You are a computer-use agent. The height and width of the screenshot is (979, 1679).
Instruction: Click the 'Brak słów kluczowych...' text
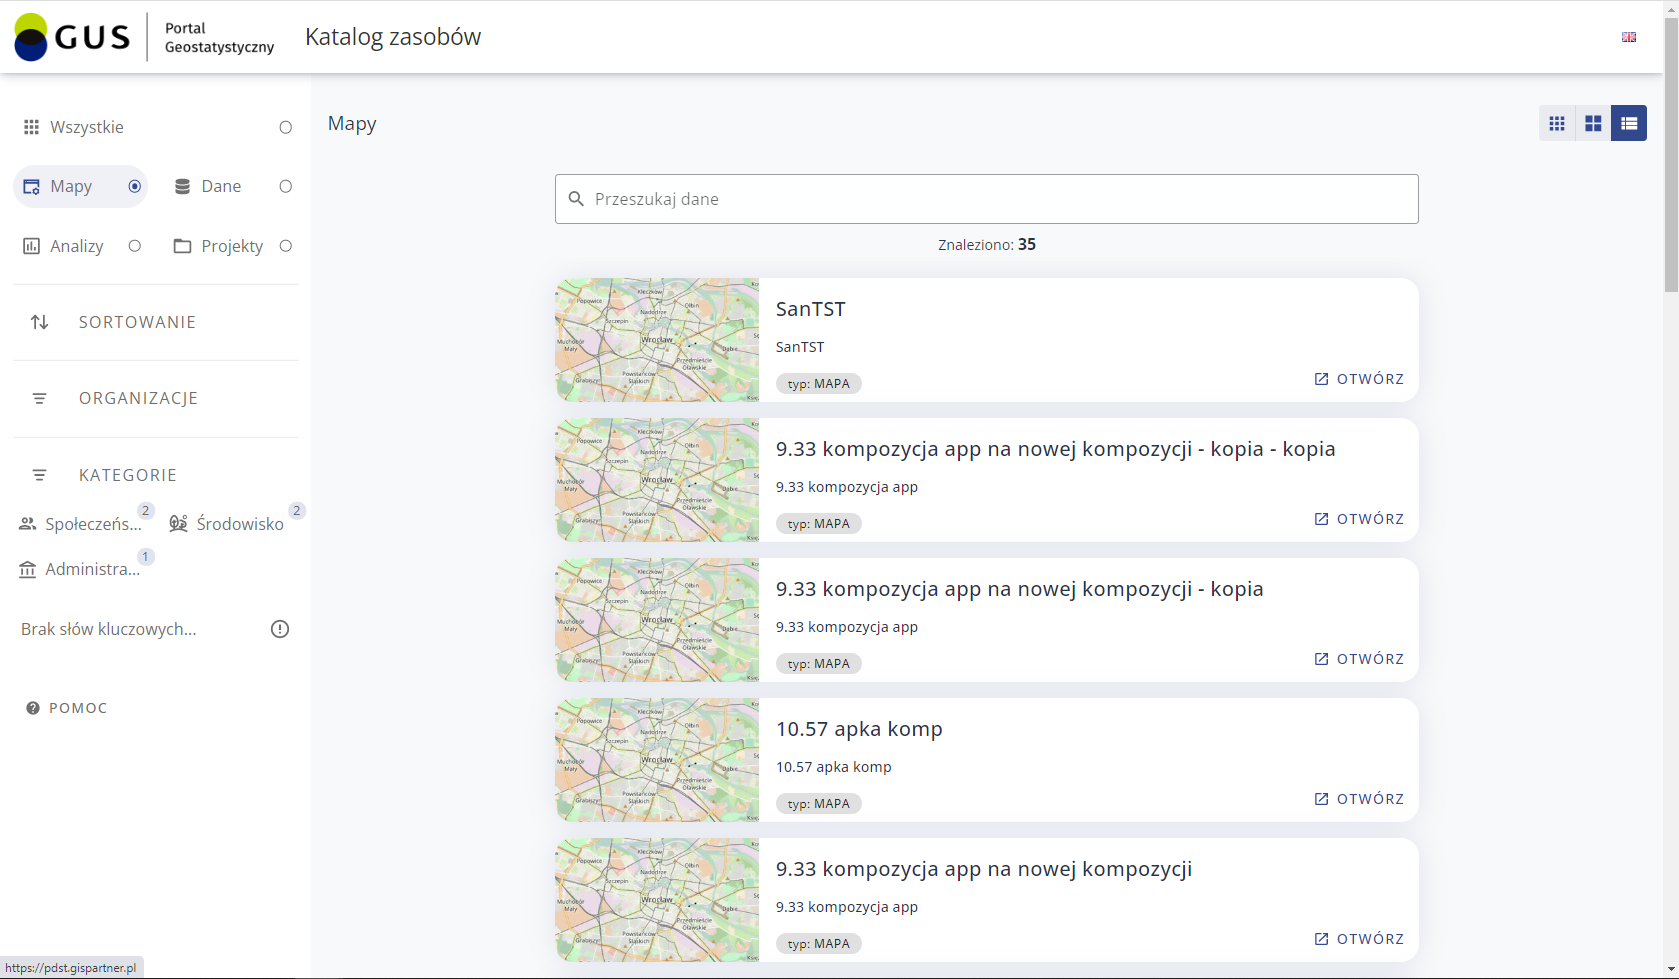[x=109, y=629]
